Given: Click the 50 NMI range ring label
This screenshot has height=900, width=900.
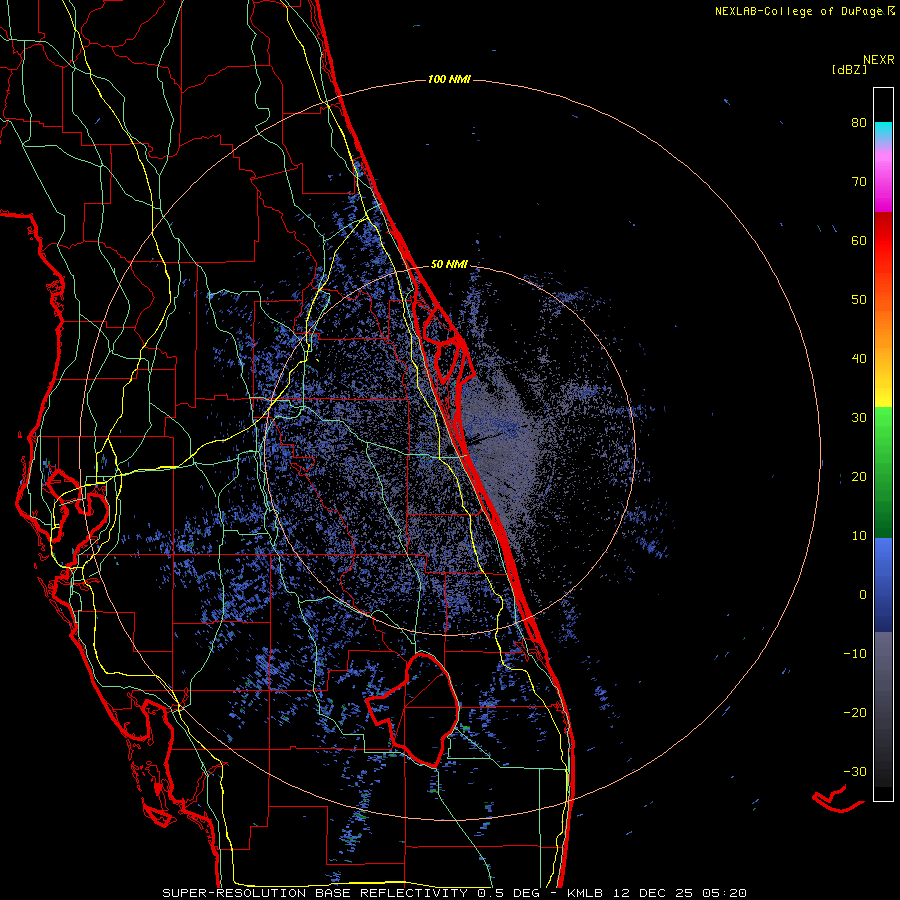Looking at the screenshot, I should click(x=449, y=265).
